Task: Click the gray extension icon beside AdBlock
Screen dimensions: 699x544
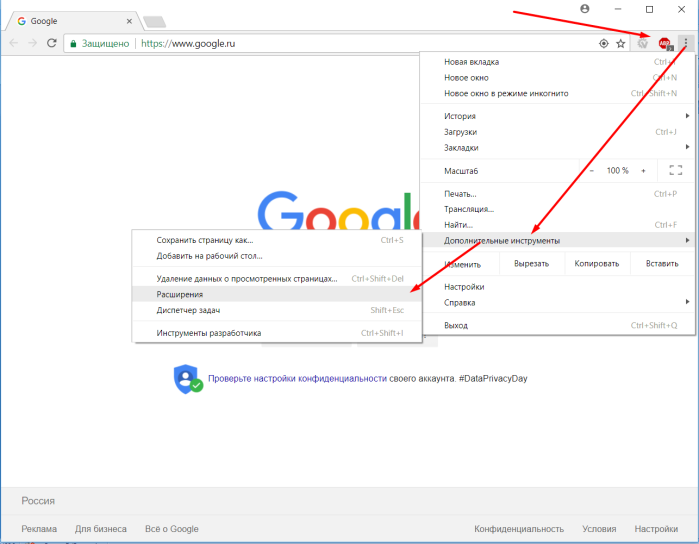Action: [x=642, y=43]
